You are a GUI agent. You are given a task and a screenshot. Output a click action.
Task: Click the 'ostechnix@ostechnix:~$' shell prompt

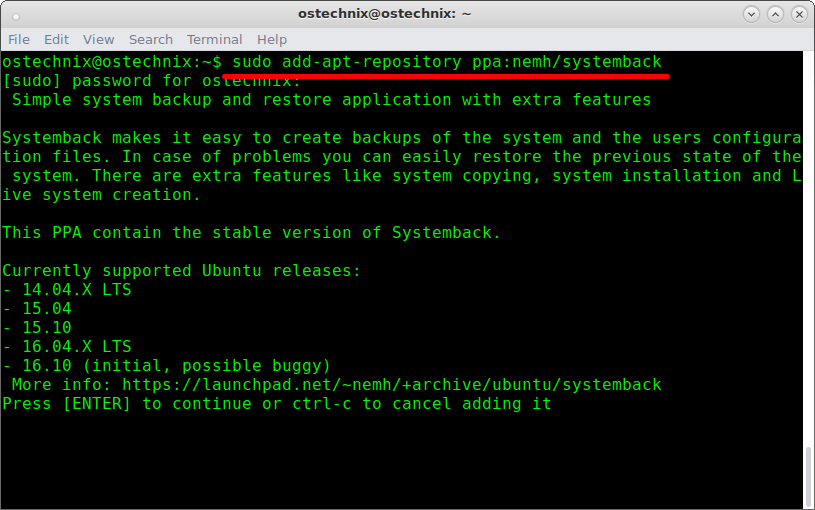pyautogui.click(x=112, y=62)
